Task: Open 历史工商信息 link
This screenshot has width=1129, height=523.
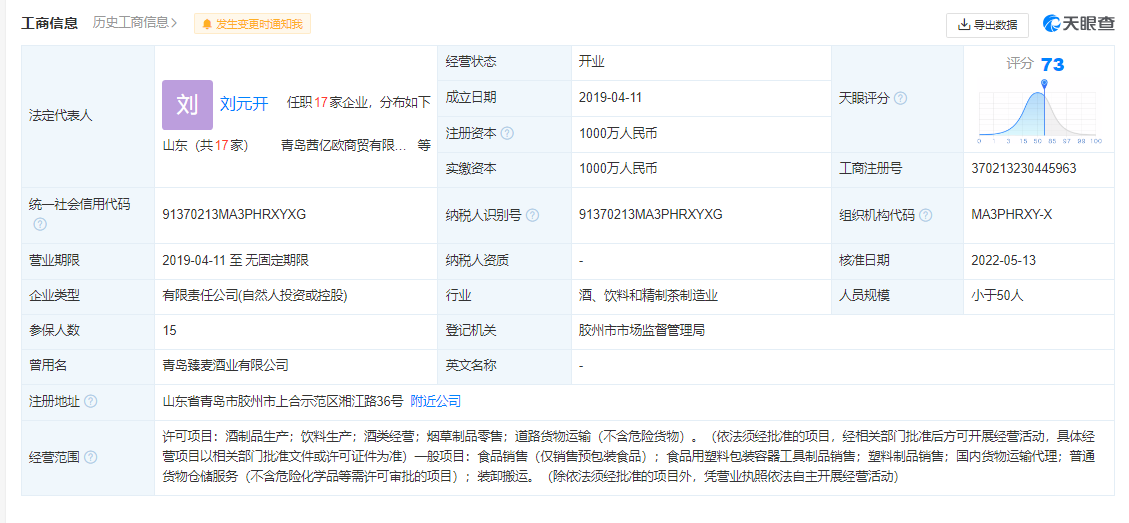Action: [135, 23]
